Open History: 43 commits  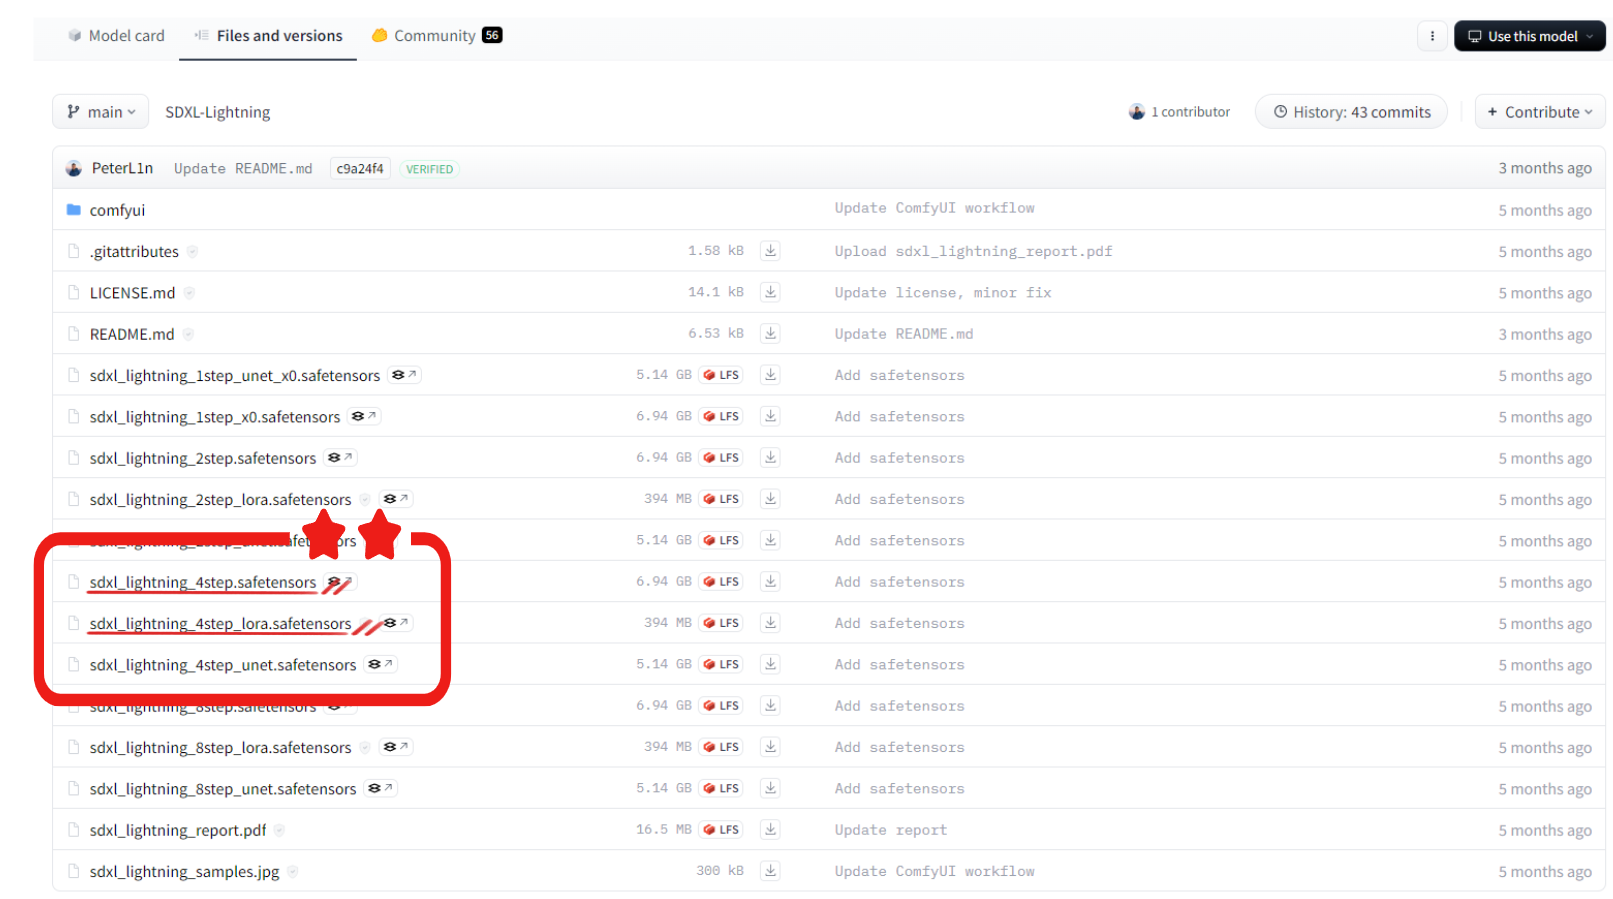1351,112
